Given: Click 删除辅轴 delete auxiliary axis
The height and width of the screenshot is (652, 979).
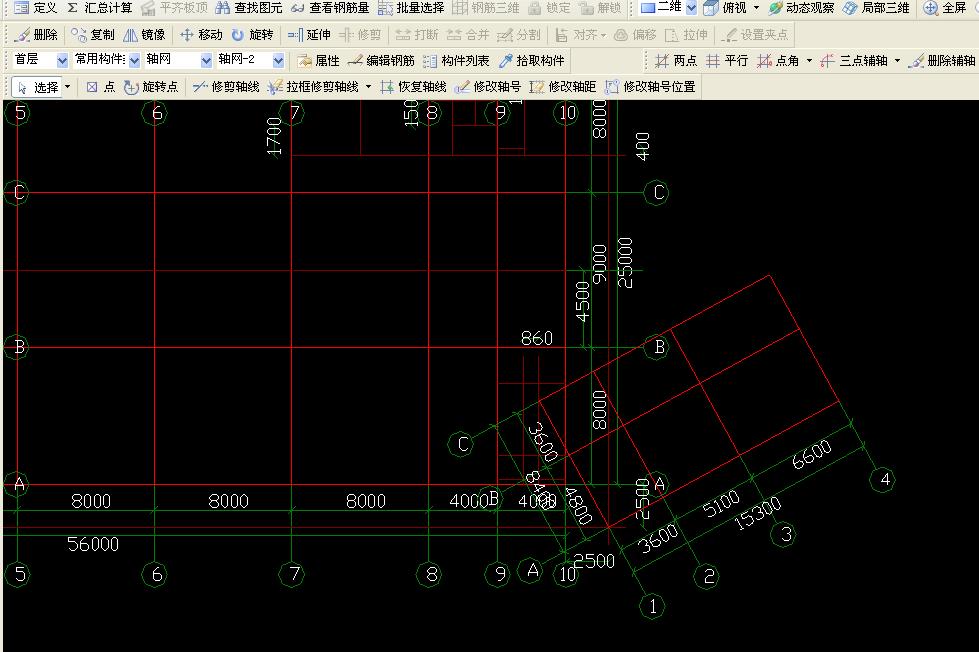Looking at the screenshot, I should 942,61.
